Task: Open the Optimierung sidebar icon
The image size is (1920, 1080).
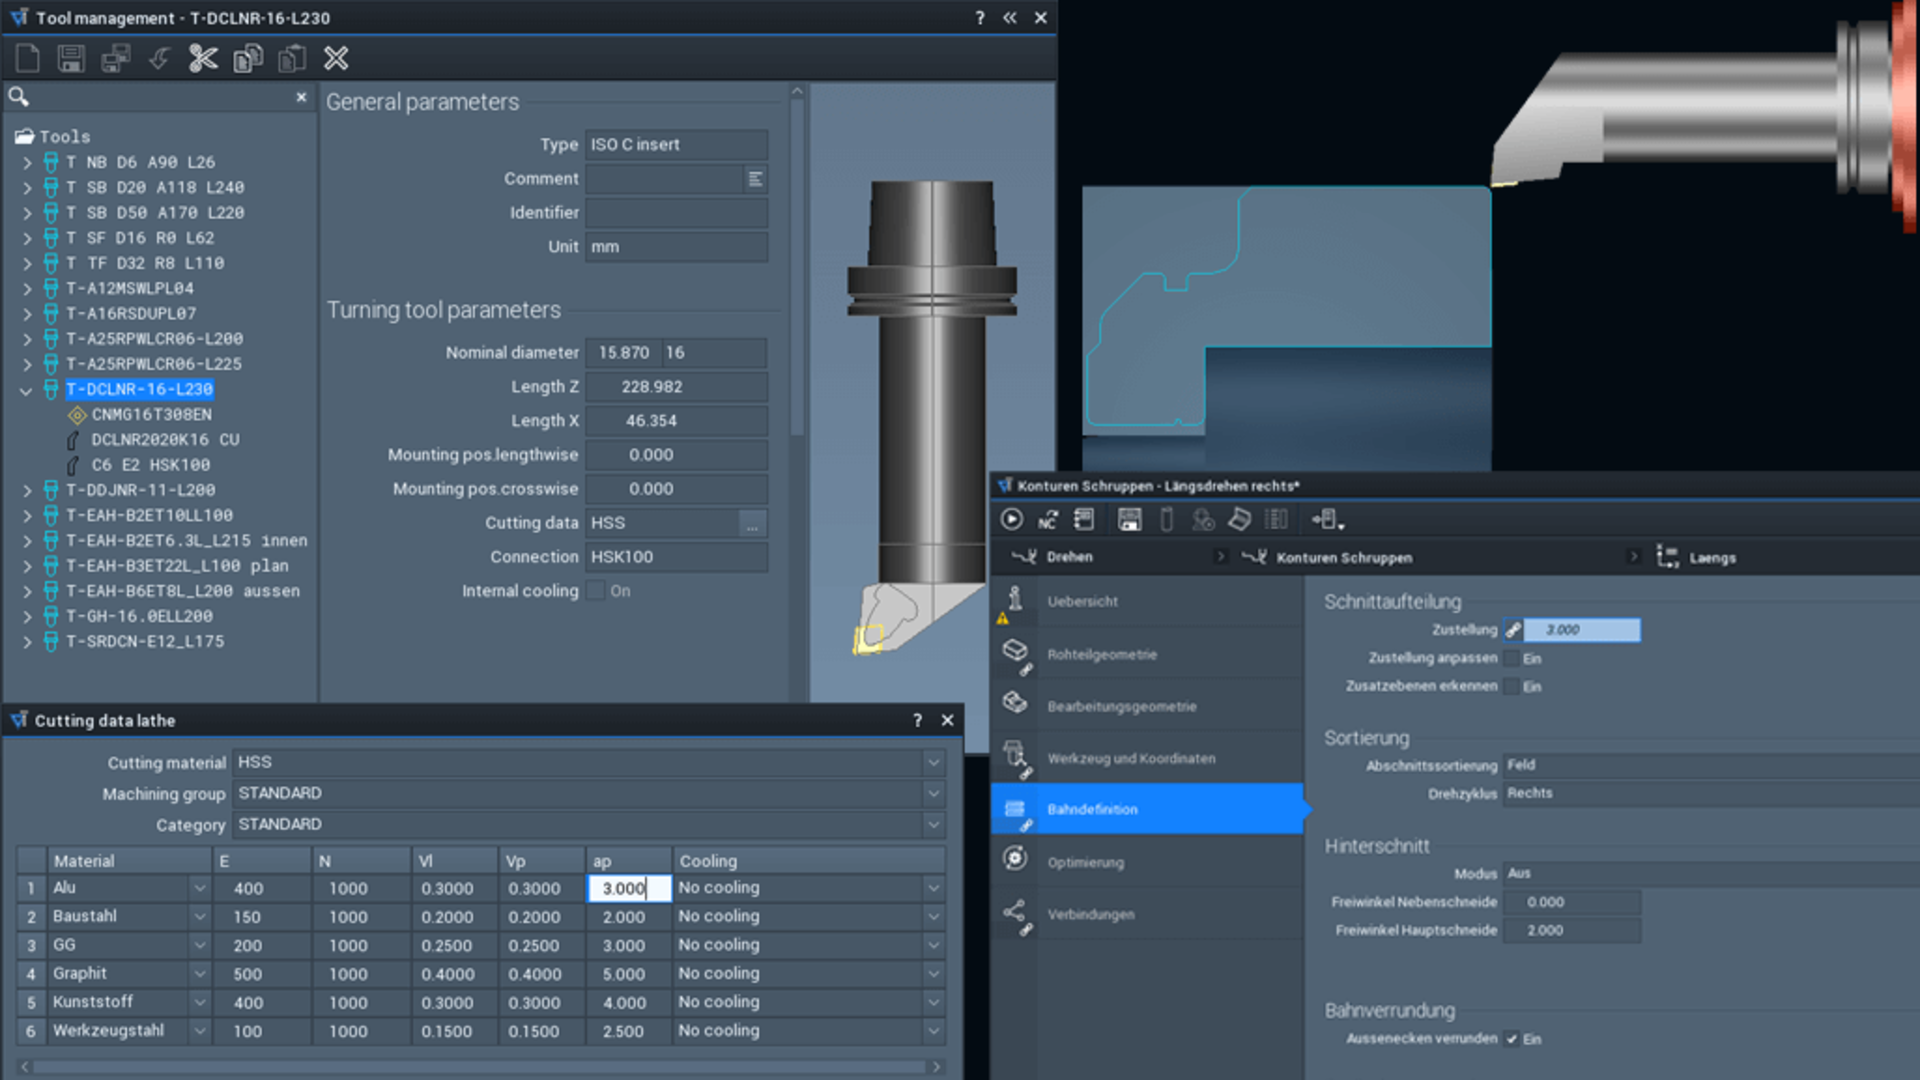Action: (1015, 859)
